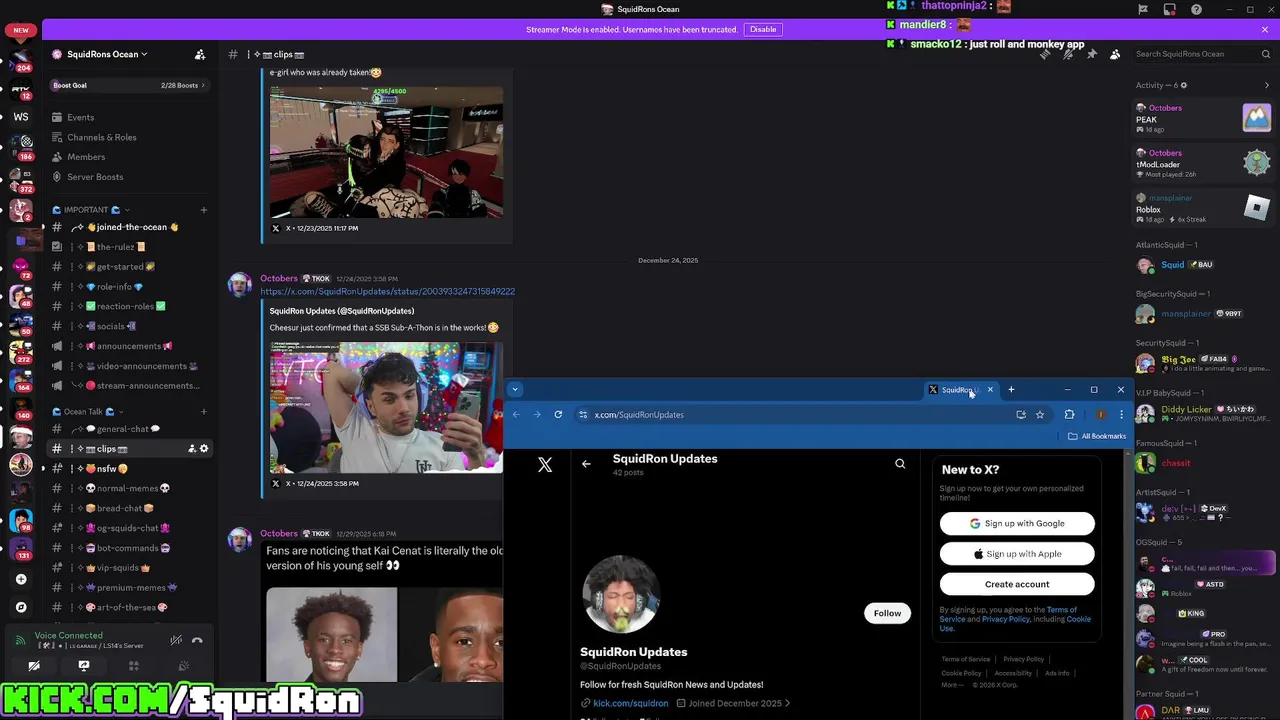This screenshot has width=1280, height=720.
Task: Open the general-chat channel
Action: (128, 429)
